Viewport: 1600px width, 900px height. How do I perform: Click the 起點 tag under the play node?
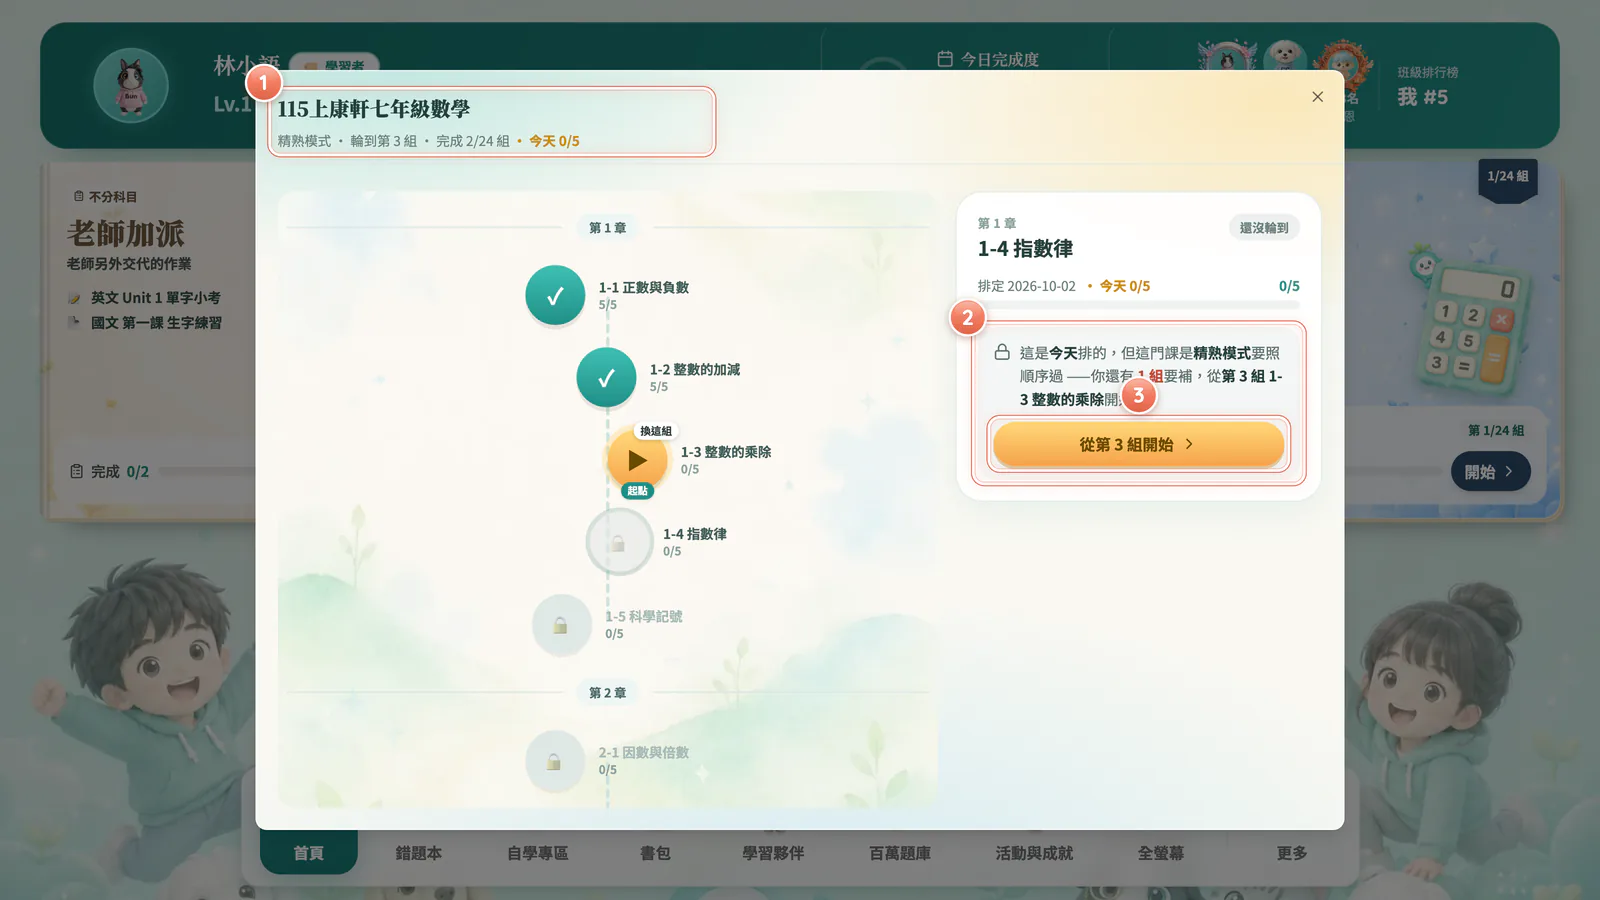coord(637,491)
